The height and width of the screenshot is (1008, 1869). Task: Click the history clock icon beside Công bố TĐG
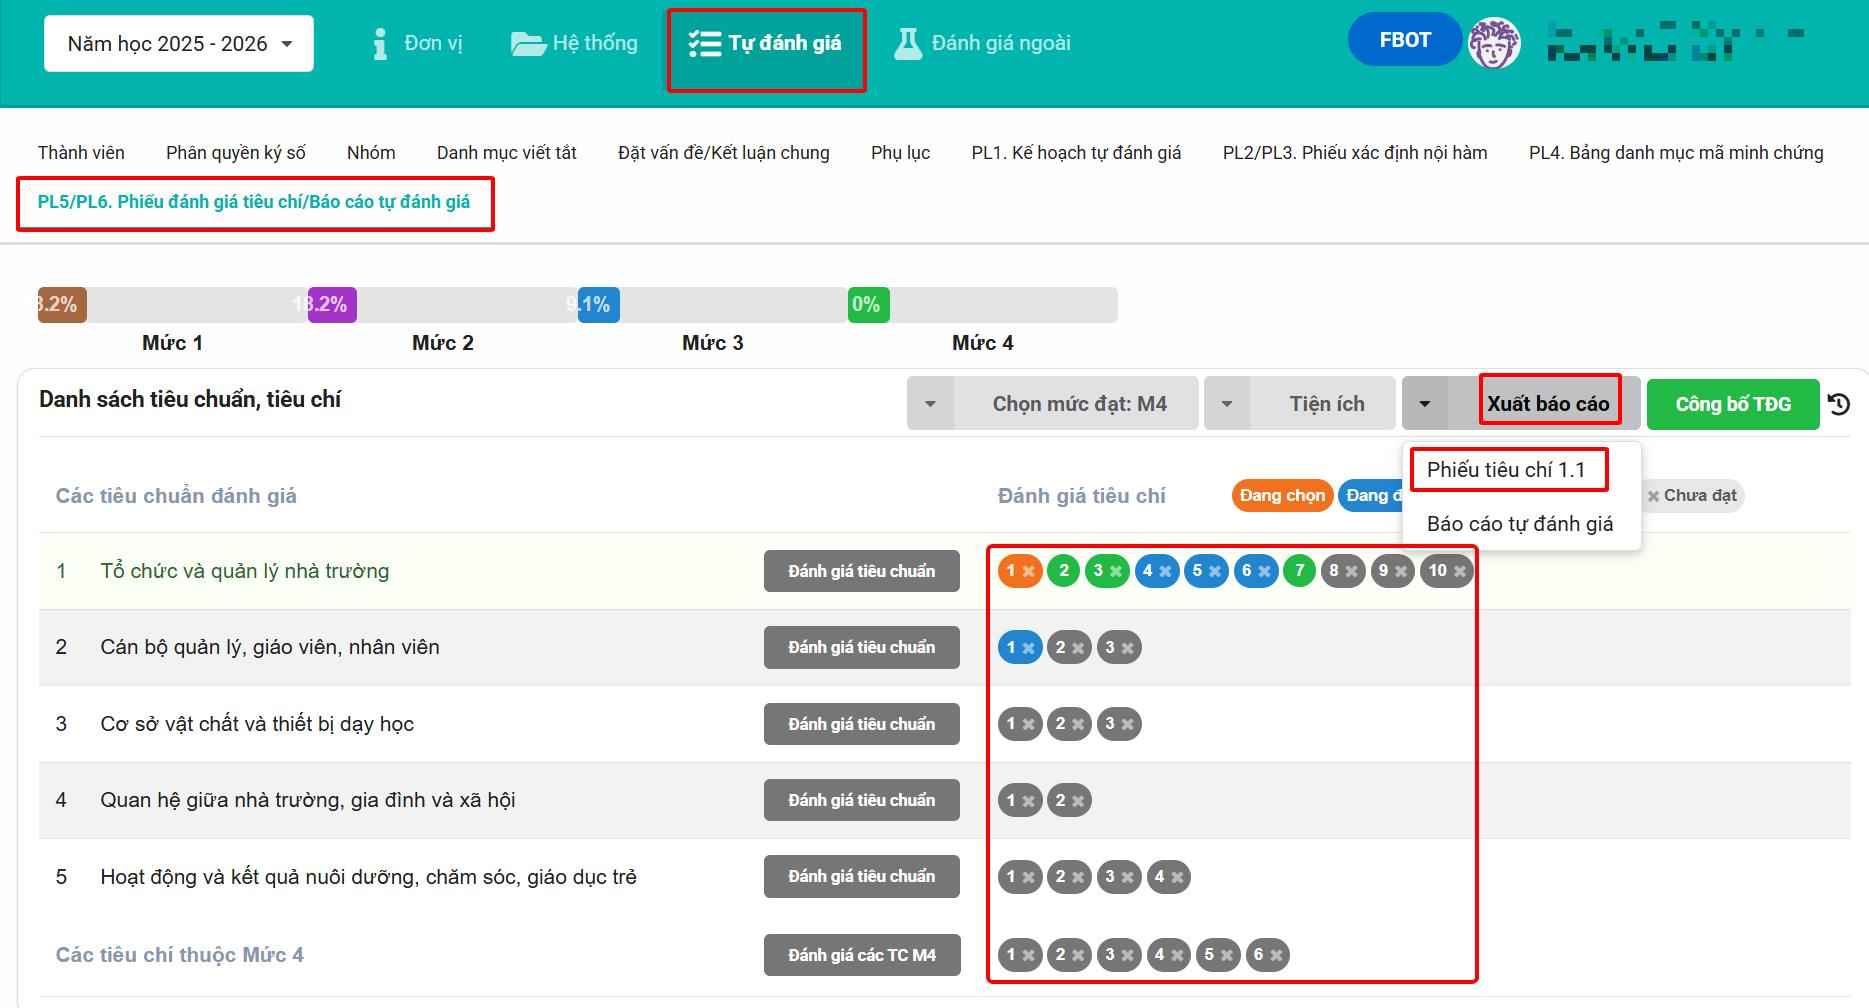point(1839,404)
